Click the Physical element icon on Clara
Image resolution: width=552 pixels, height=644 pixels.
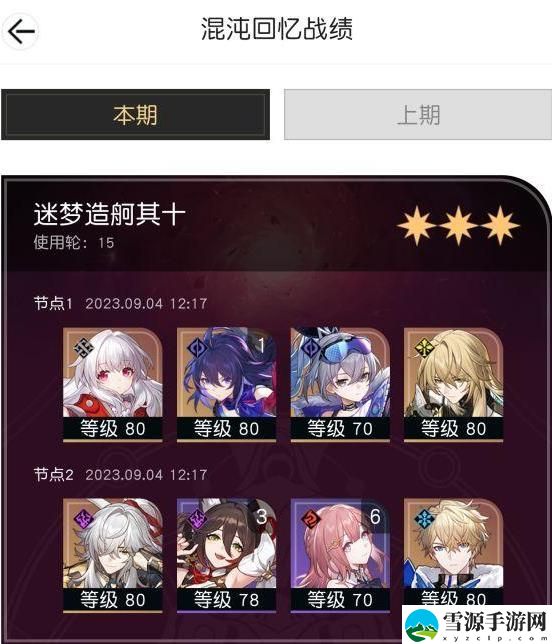(x=83, y=347)
